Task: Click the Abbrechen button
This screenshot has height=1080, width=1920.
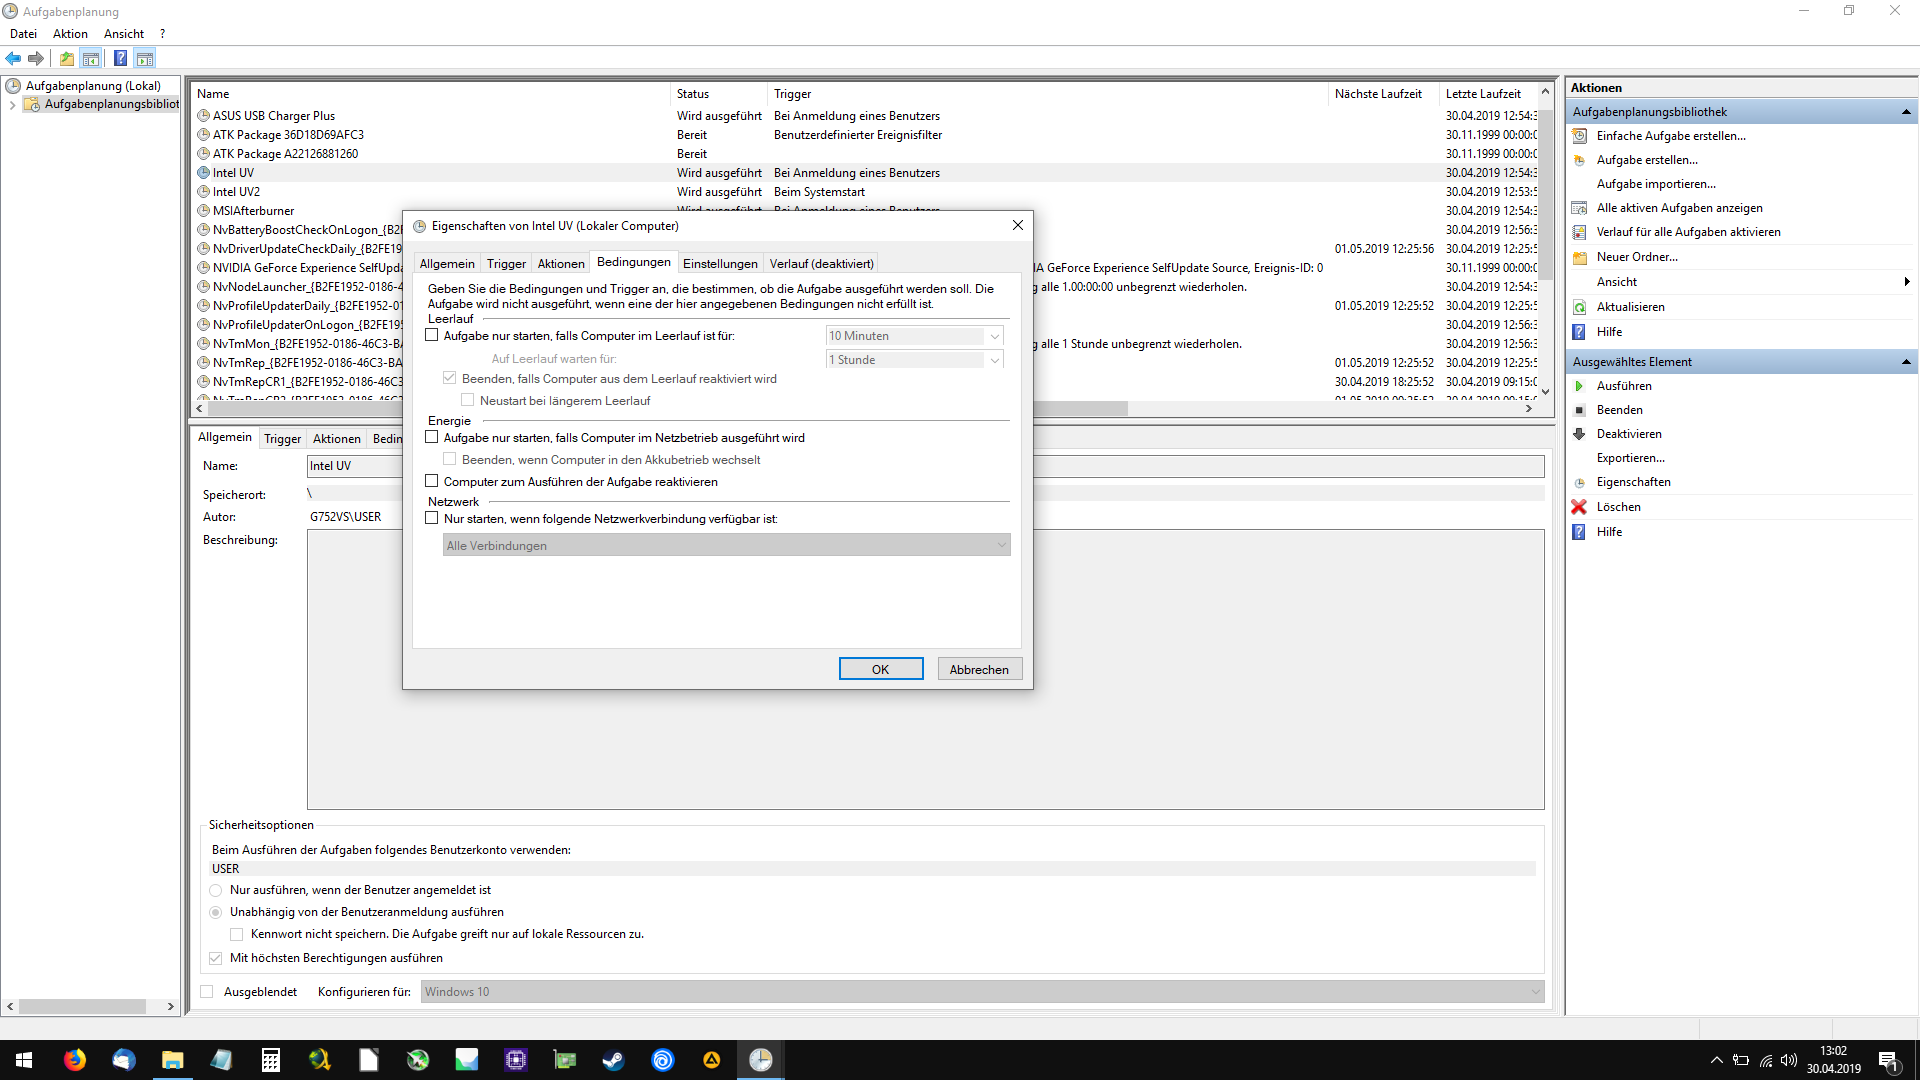Action: point(979,670)
